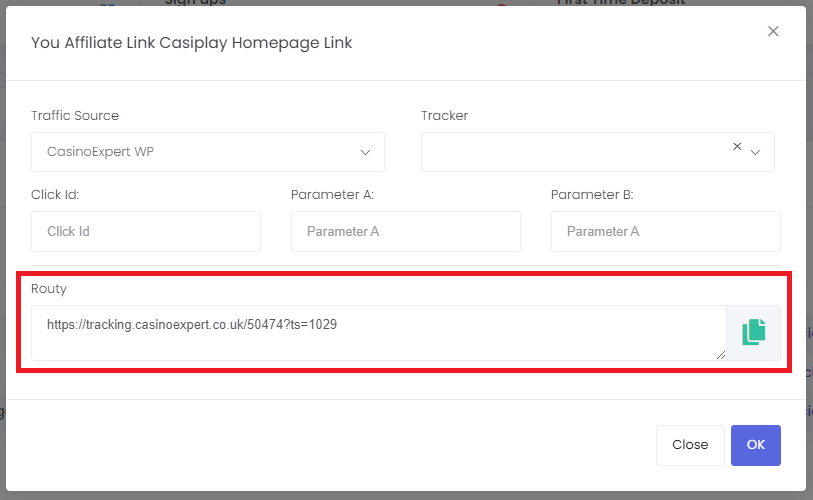Click the resize grip of the Routy textarea
Image resolution: width=813 pixels, height=500 pixels.
[720, 355]
